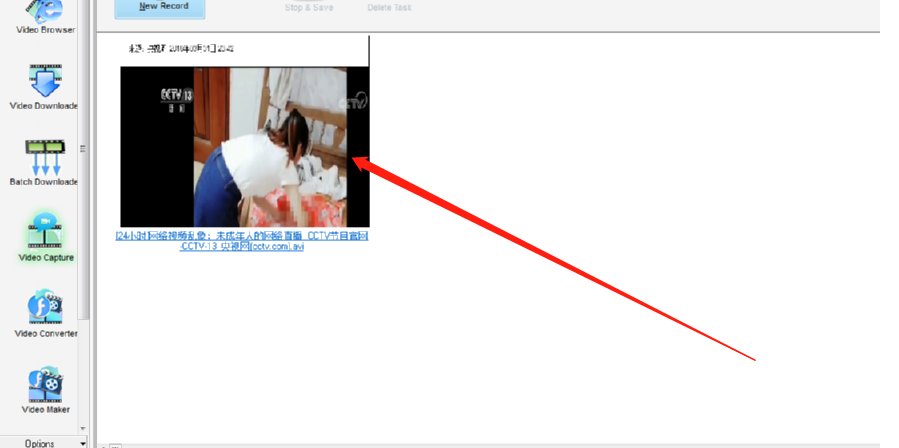The width and height of the screenshot is (899, 448).
Task: Click the date text above the thumbnail
Action: click(x=181, y=49)
